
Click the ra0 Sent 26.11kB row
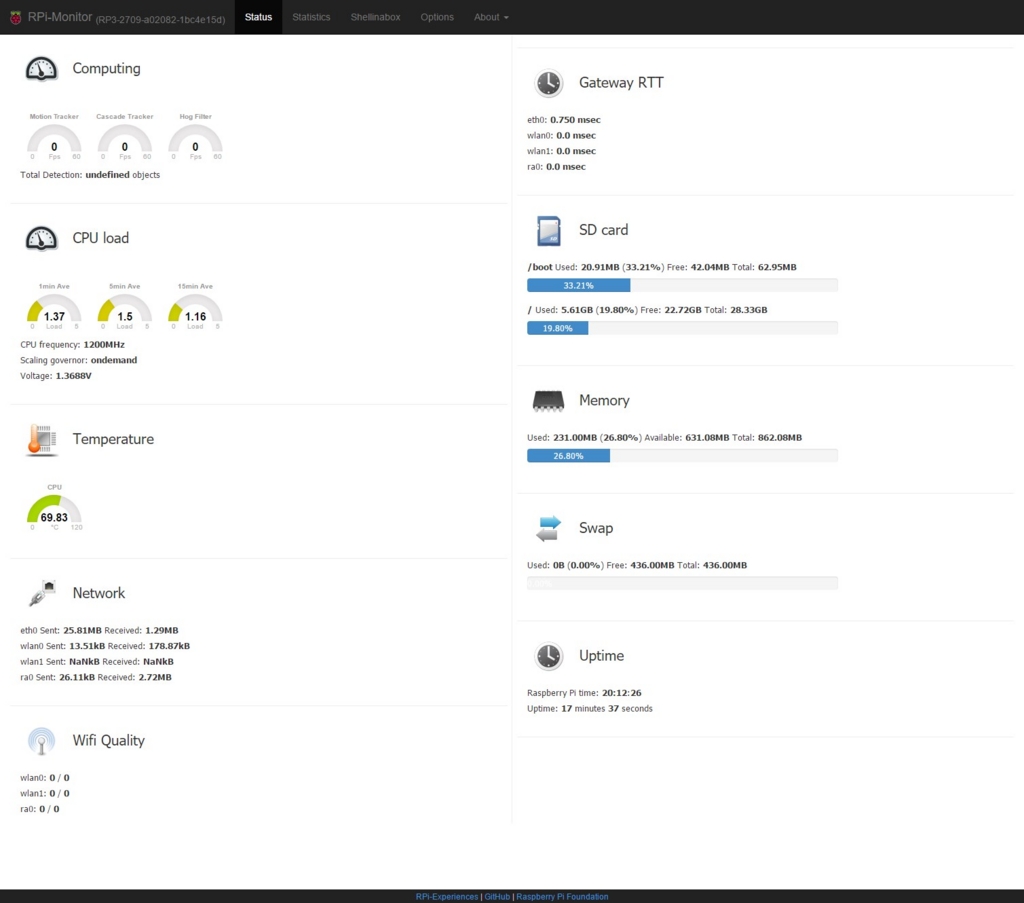click(96, 678)
